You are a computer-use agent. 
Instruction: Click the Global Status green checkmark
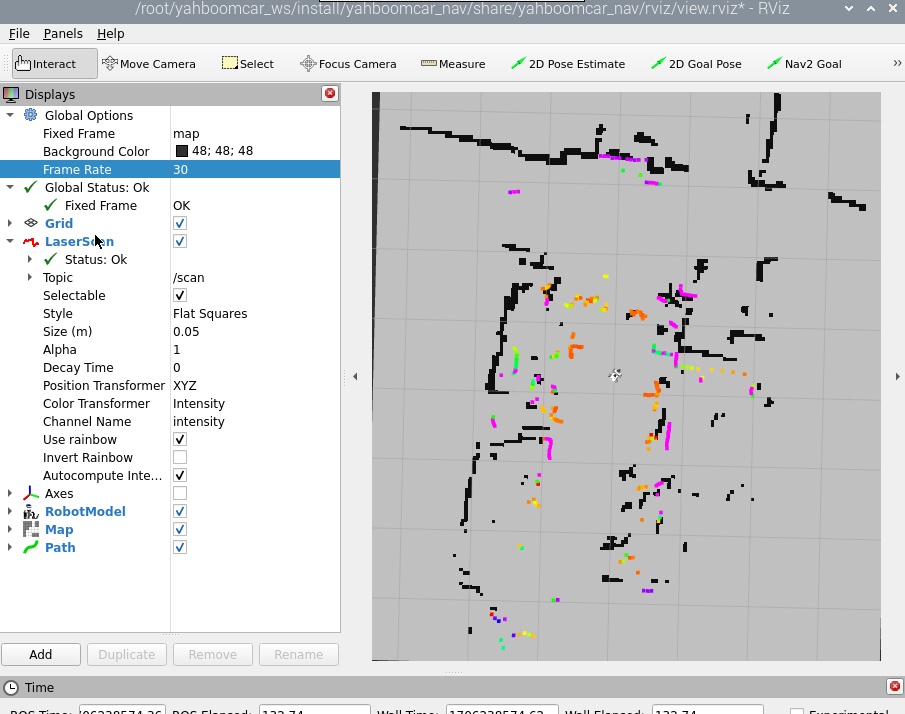(31, 187)
